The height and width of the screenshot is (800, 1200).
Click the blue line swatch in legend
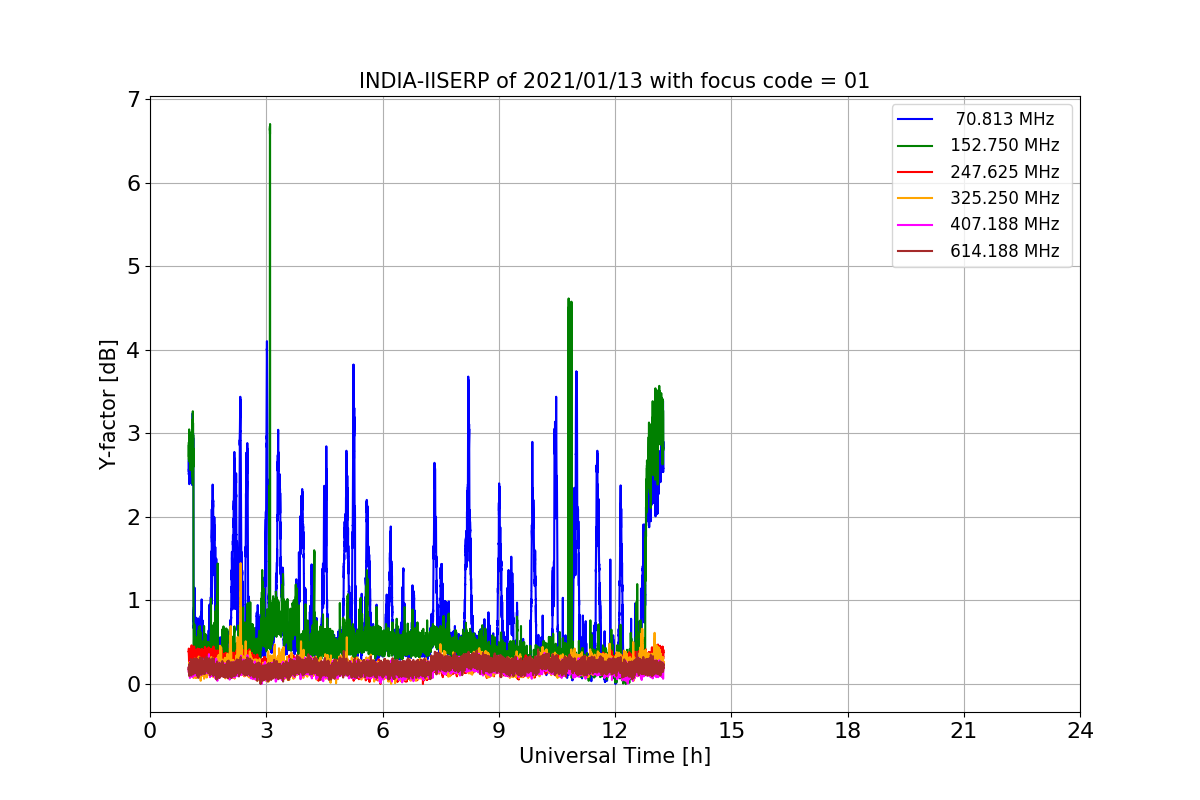915,119
